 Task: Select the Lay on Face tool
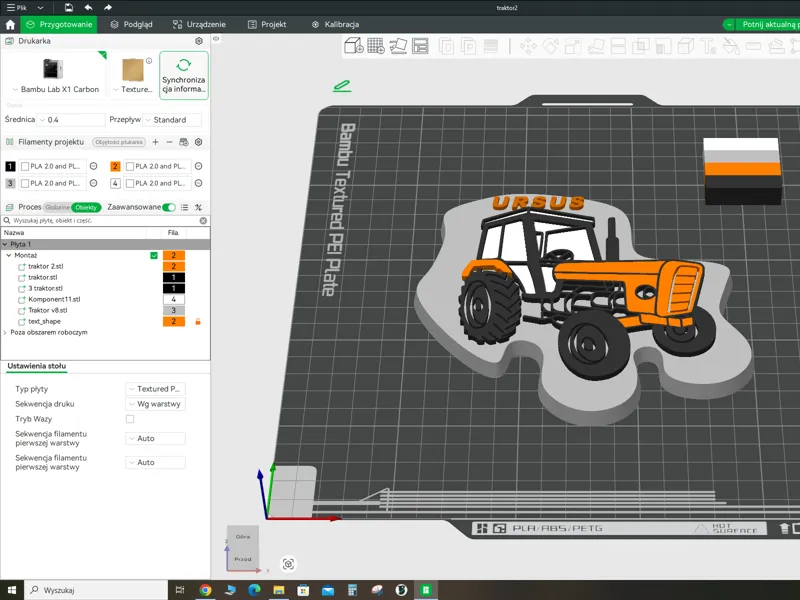596,46
